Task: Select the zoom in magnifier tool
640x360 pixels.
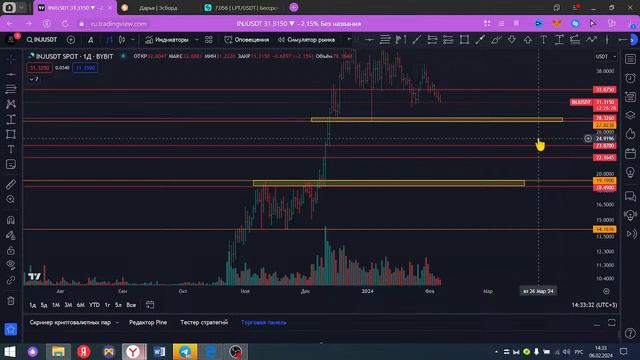Action: click(x=11, y=199)
